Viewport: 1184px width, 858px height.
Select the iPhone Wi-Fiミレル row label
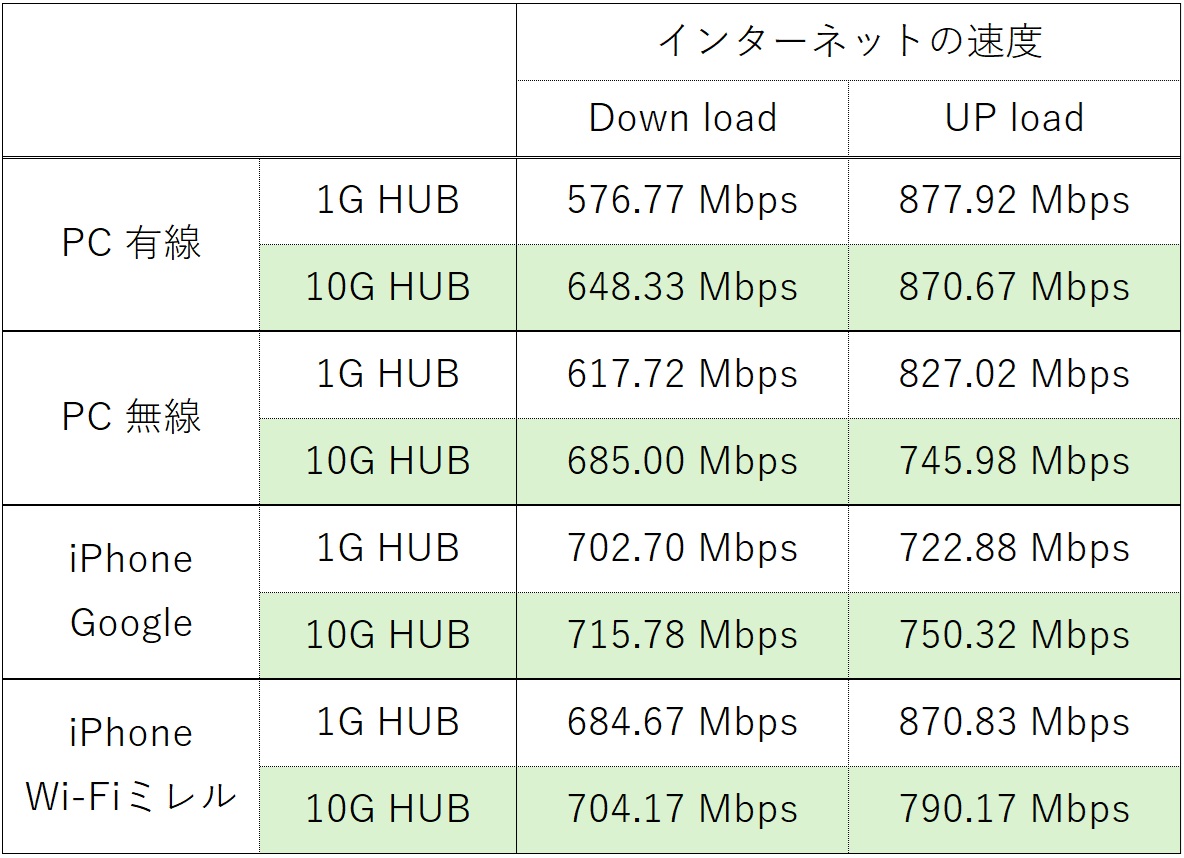[131, 765]
